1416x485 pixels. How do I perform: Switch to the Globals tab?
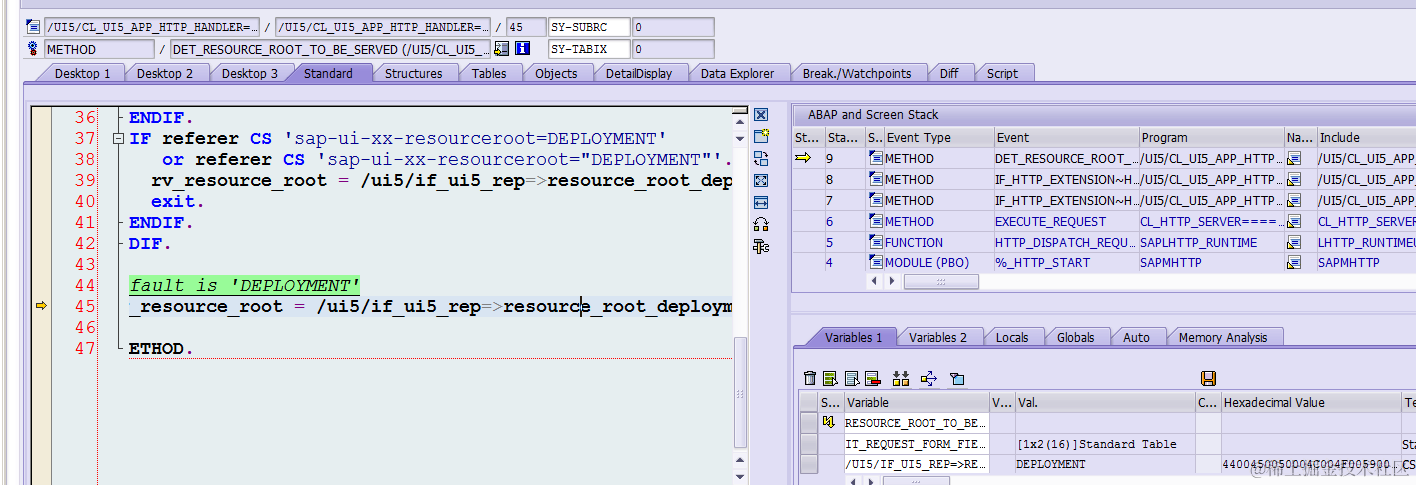pos(1075,338)
